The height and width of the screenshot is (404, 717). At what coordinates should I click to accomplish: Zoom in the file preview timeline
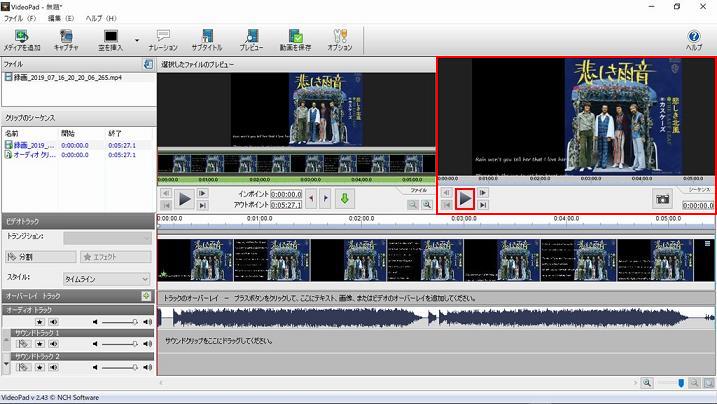(x=427, y=205)
